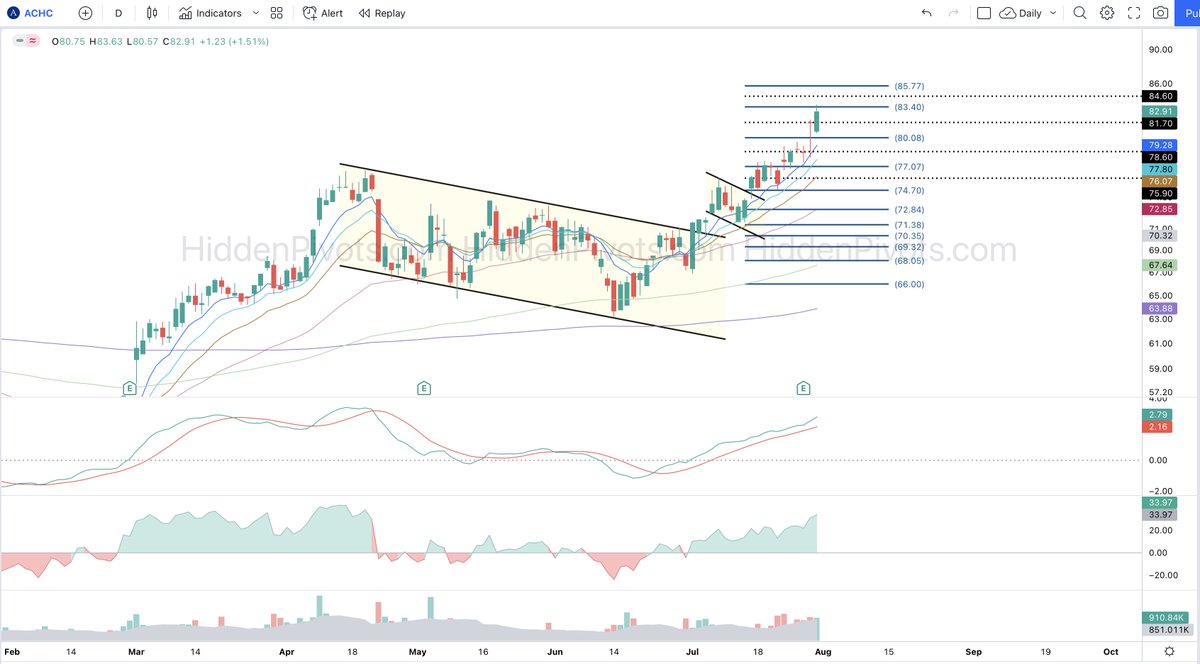Undo the last chart action
The height and width of the screenshot is (664, 1200).
coord(926,13)
